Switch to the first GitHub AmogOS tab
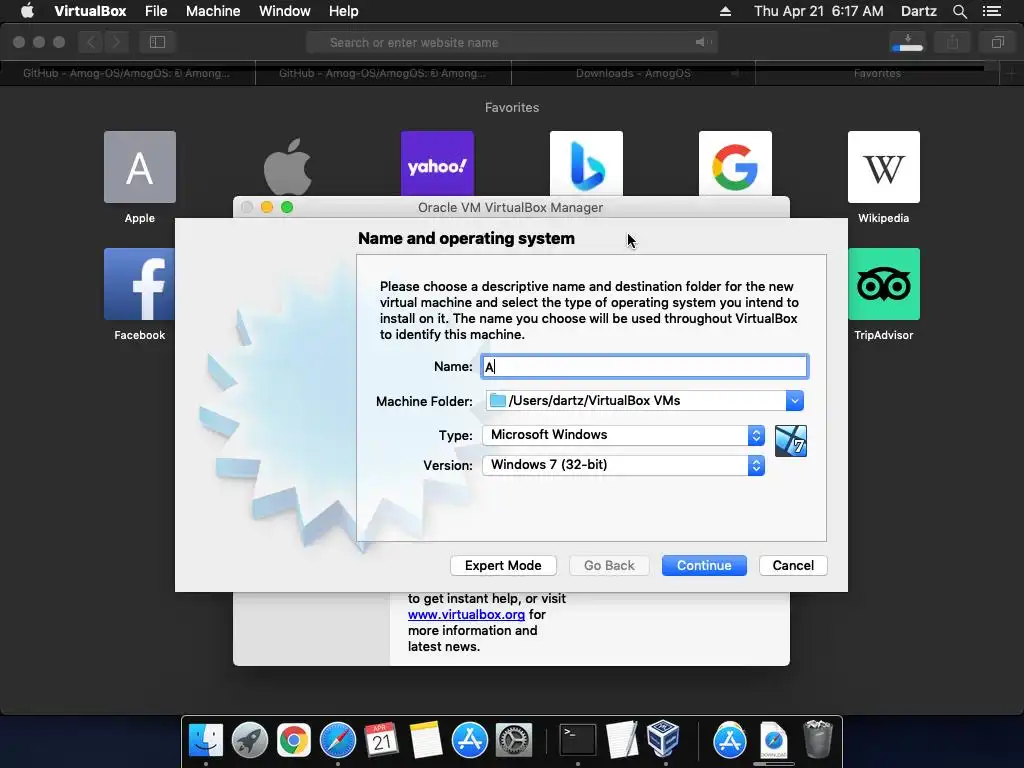Viewport: 1024px width, 768px height. pyautogui.click(x=127, y=73)
